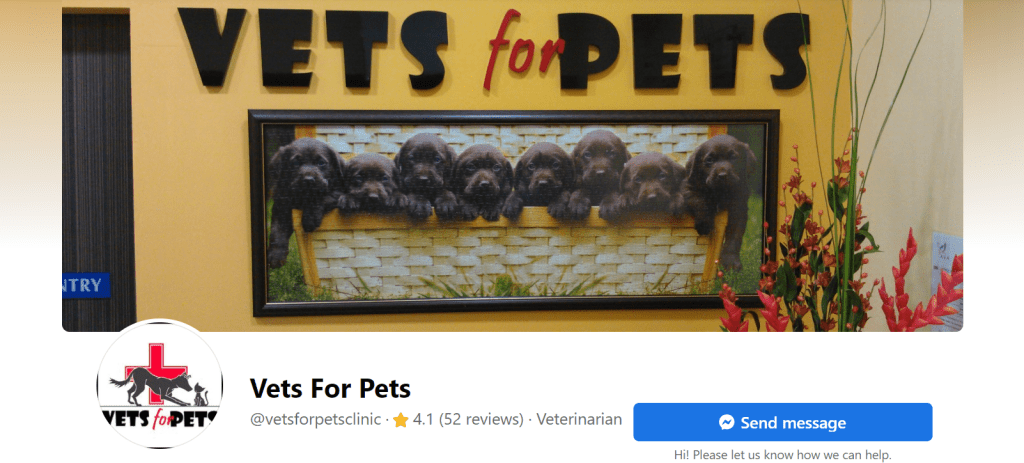The height and width of the screenshot is (463, 1024).
Task: Open the Veterinarian category link
Action: [579, 419]
